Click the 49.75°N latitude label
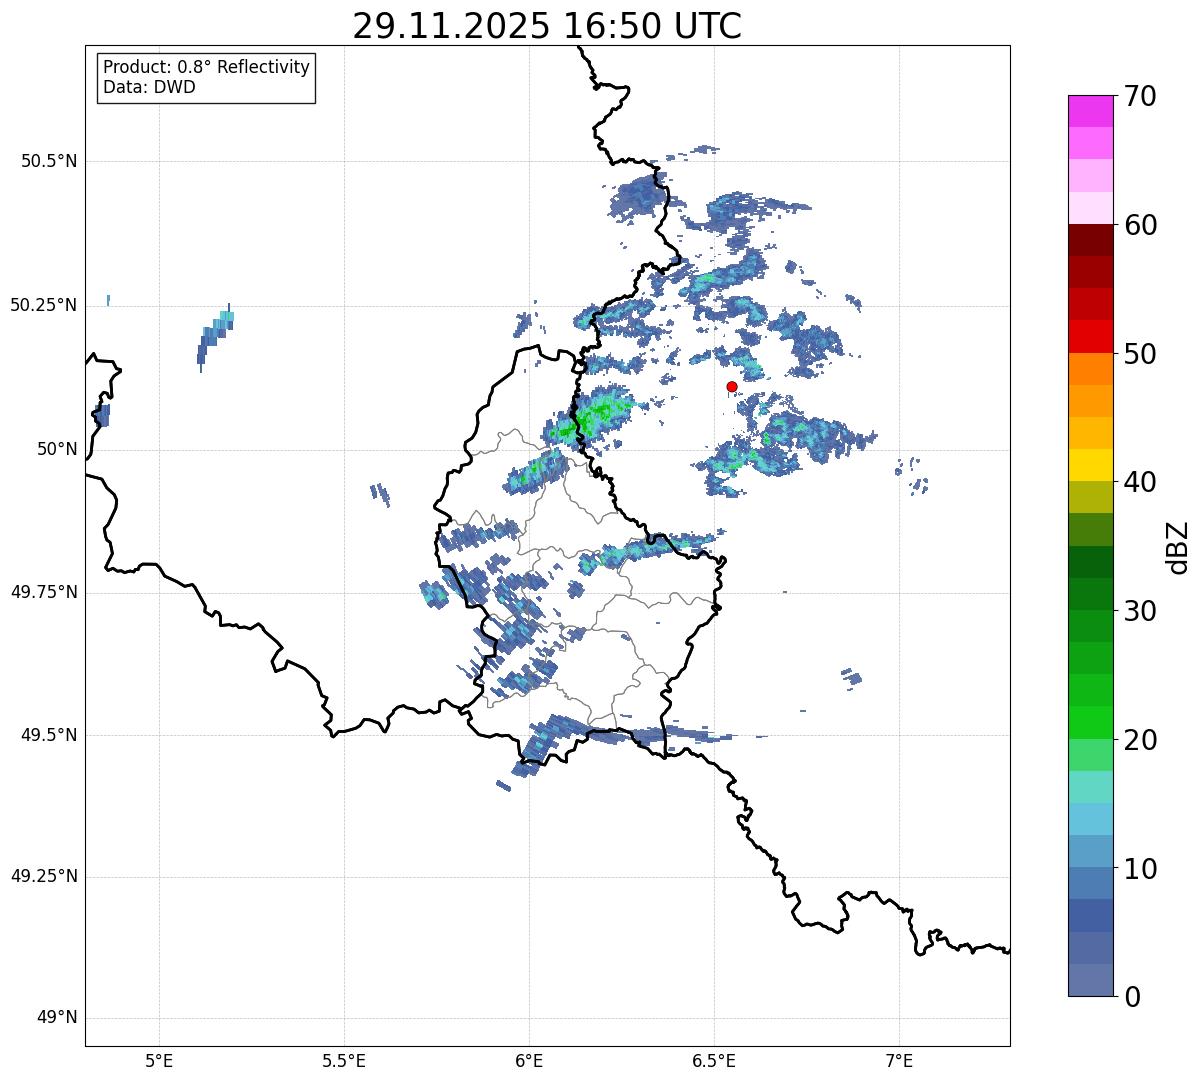 point(44,592)
